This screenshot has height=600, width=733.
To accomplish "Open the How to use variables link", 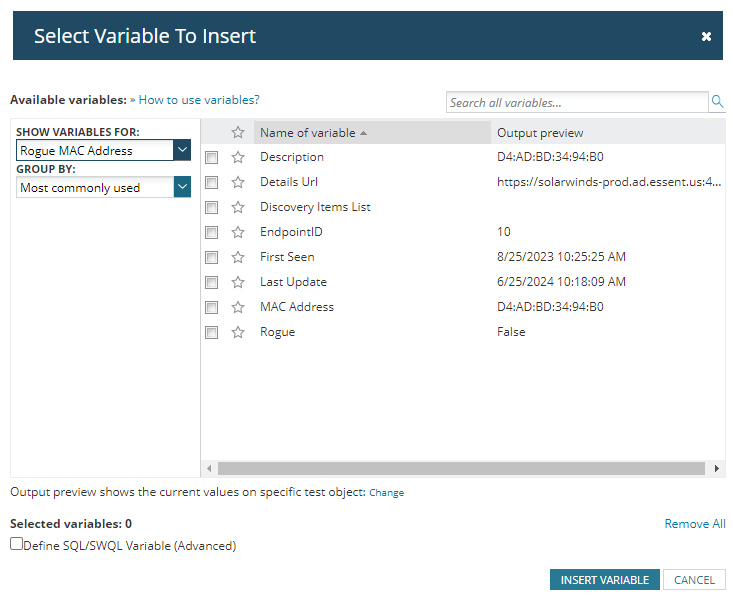I will 199,100.
